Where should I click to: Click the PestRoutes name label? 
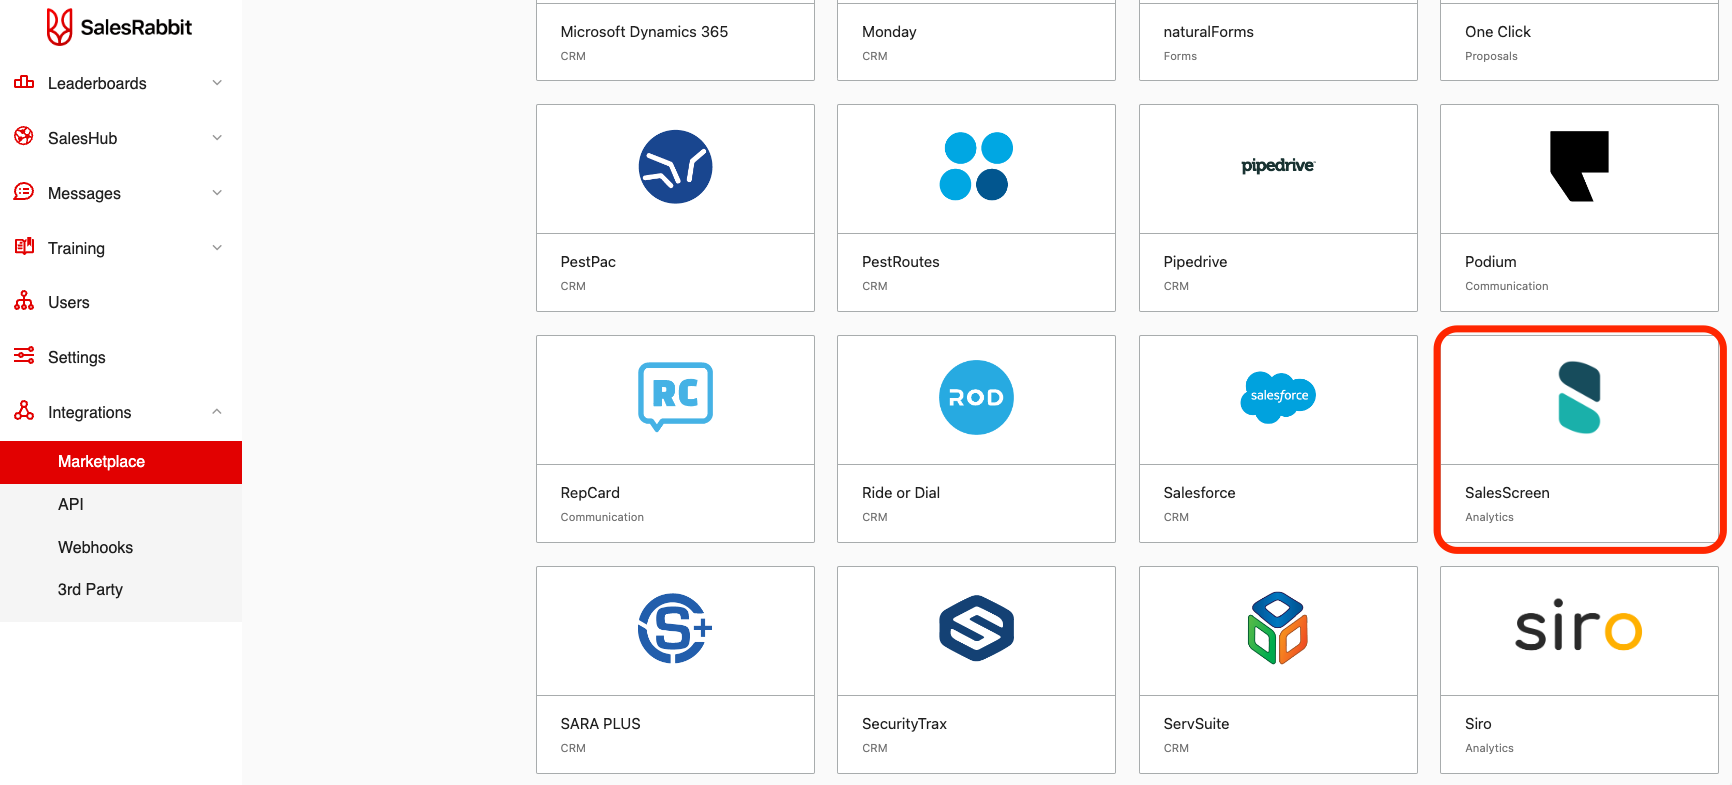(901, 262)
